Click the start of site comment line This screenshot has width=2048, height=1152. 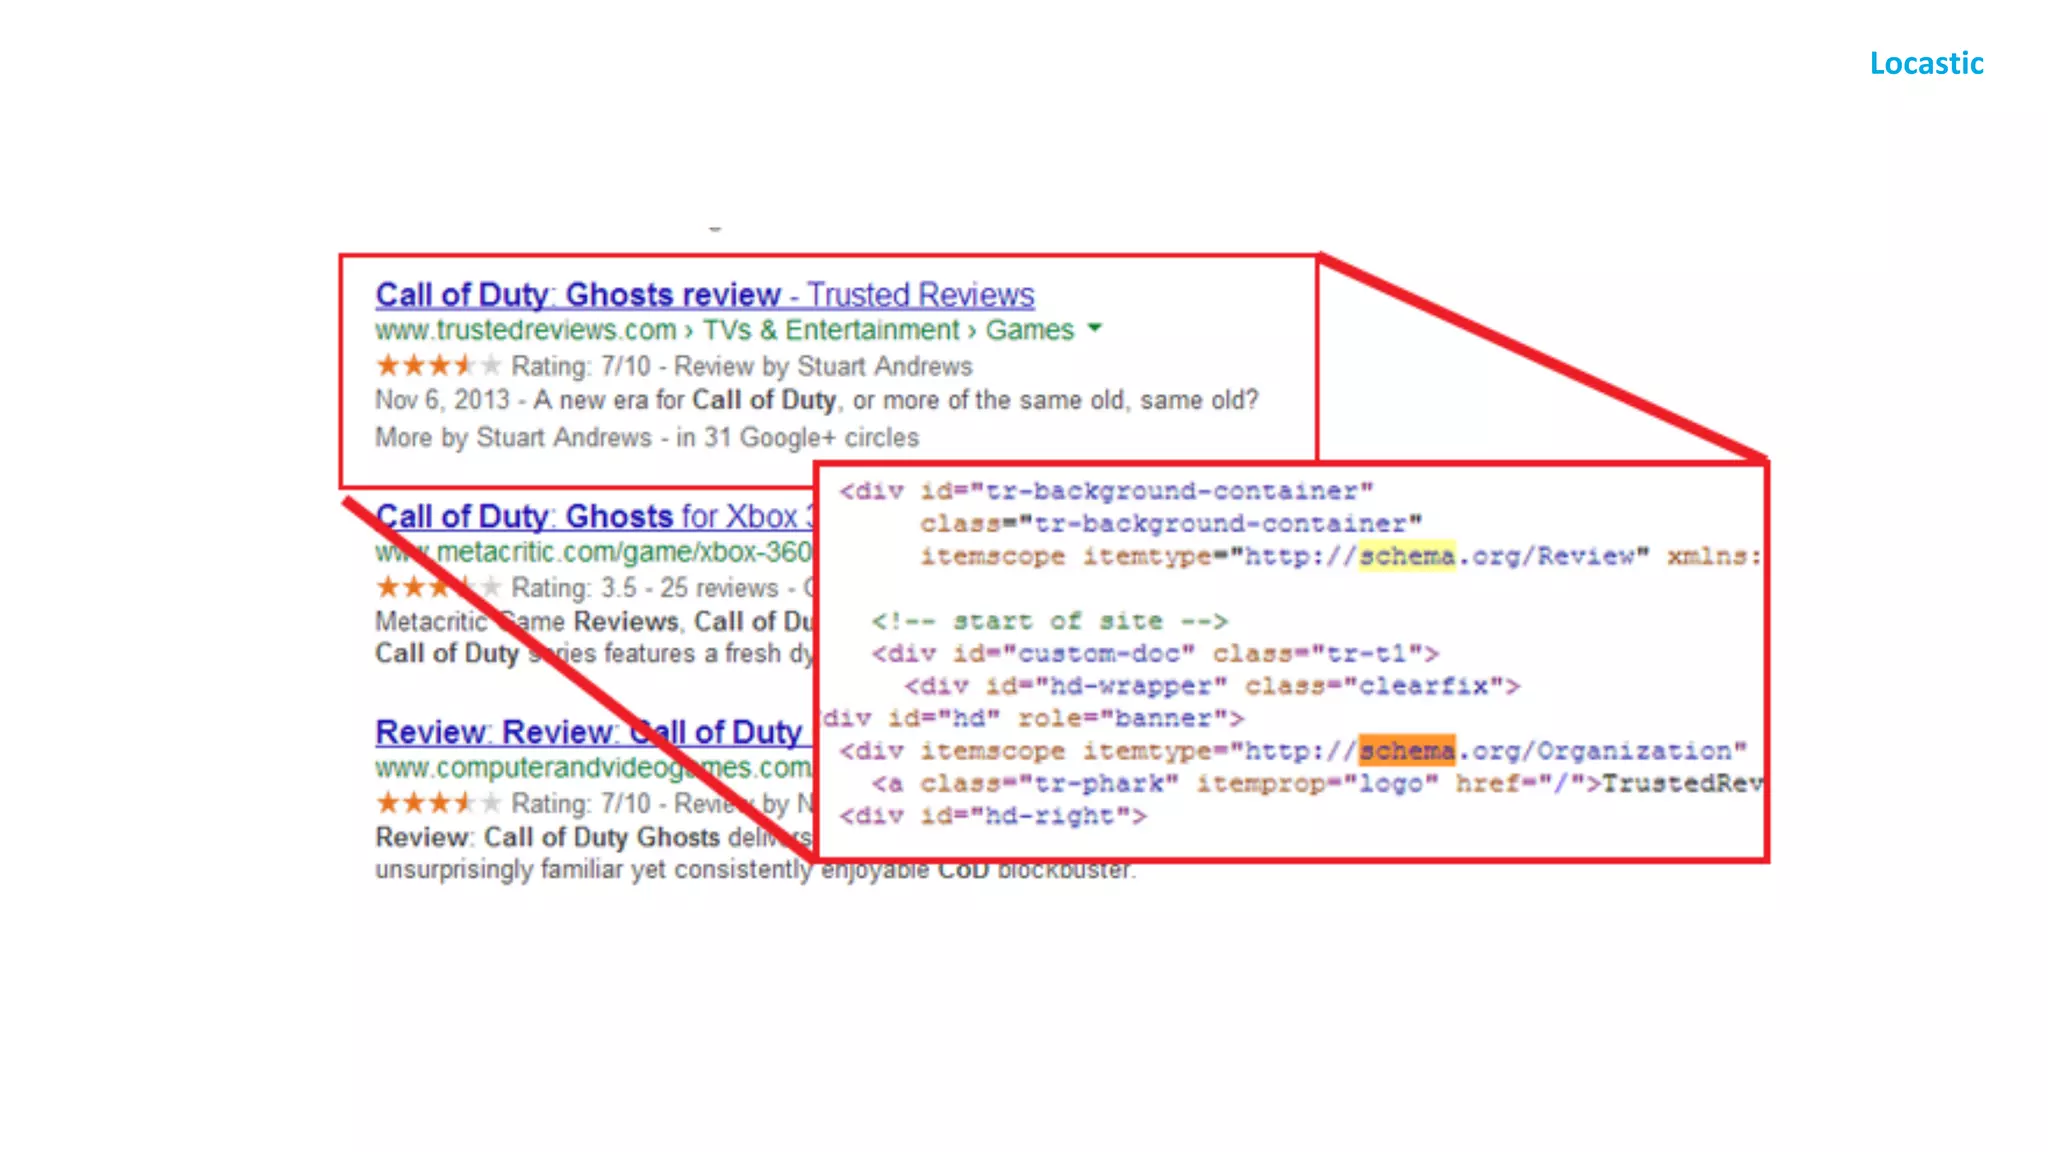coord(1048,621)
